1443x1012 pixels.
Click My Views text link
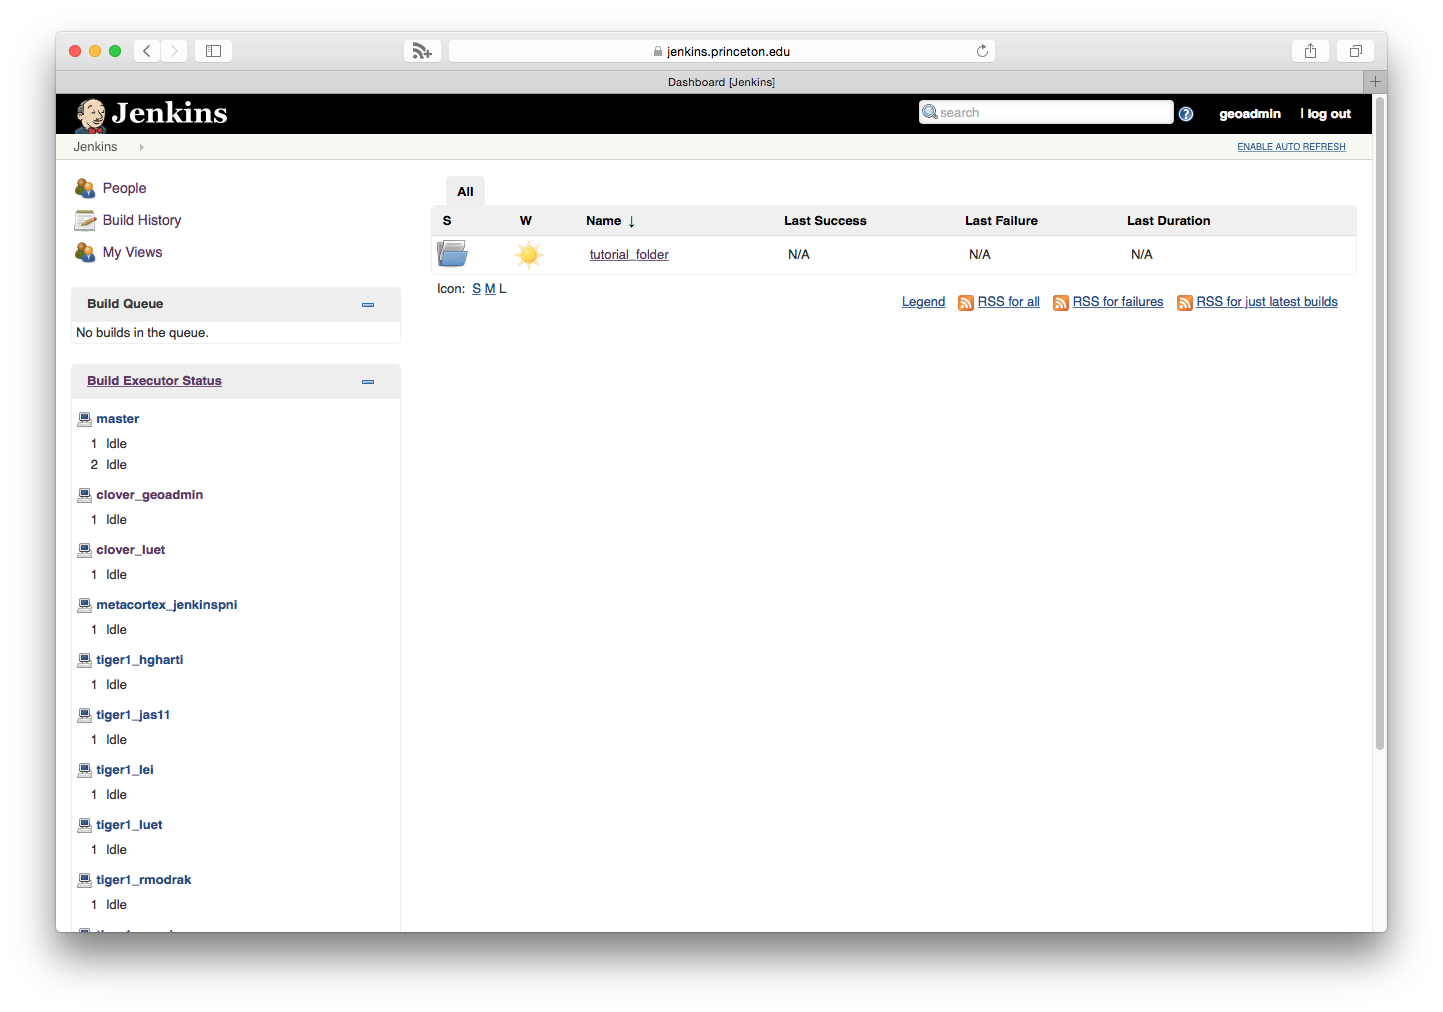coord(132,252)
